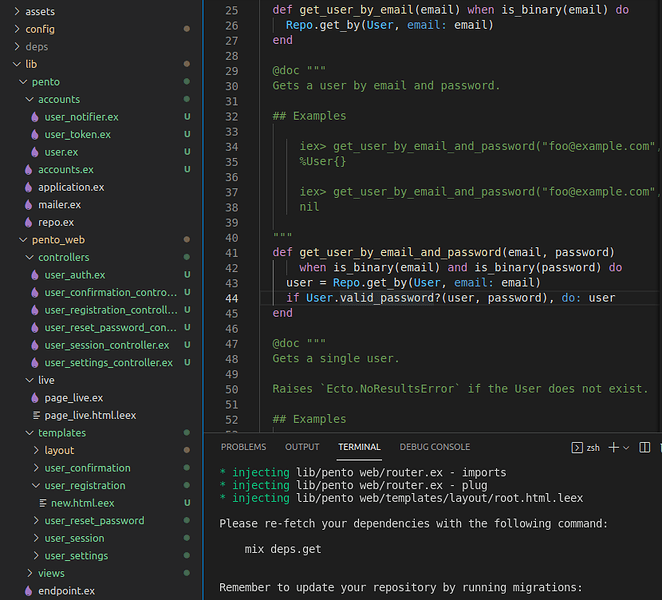
Task: Click '## Examples' heading on line 32
Action: [309, 116]
